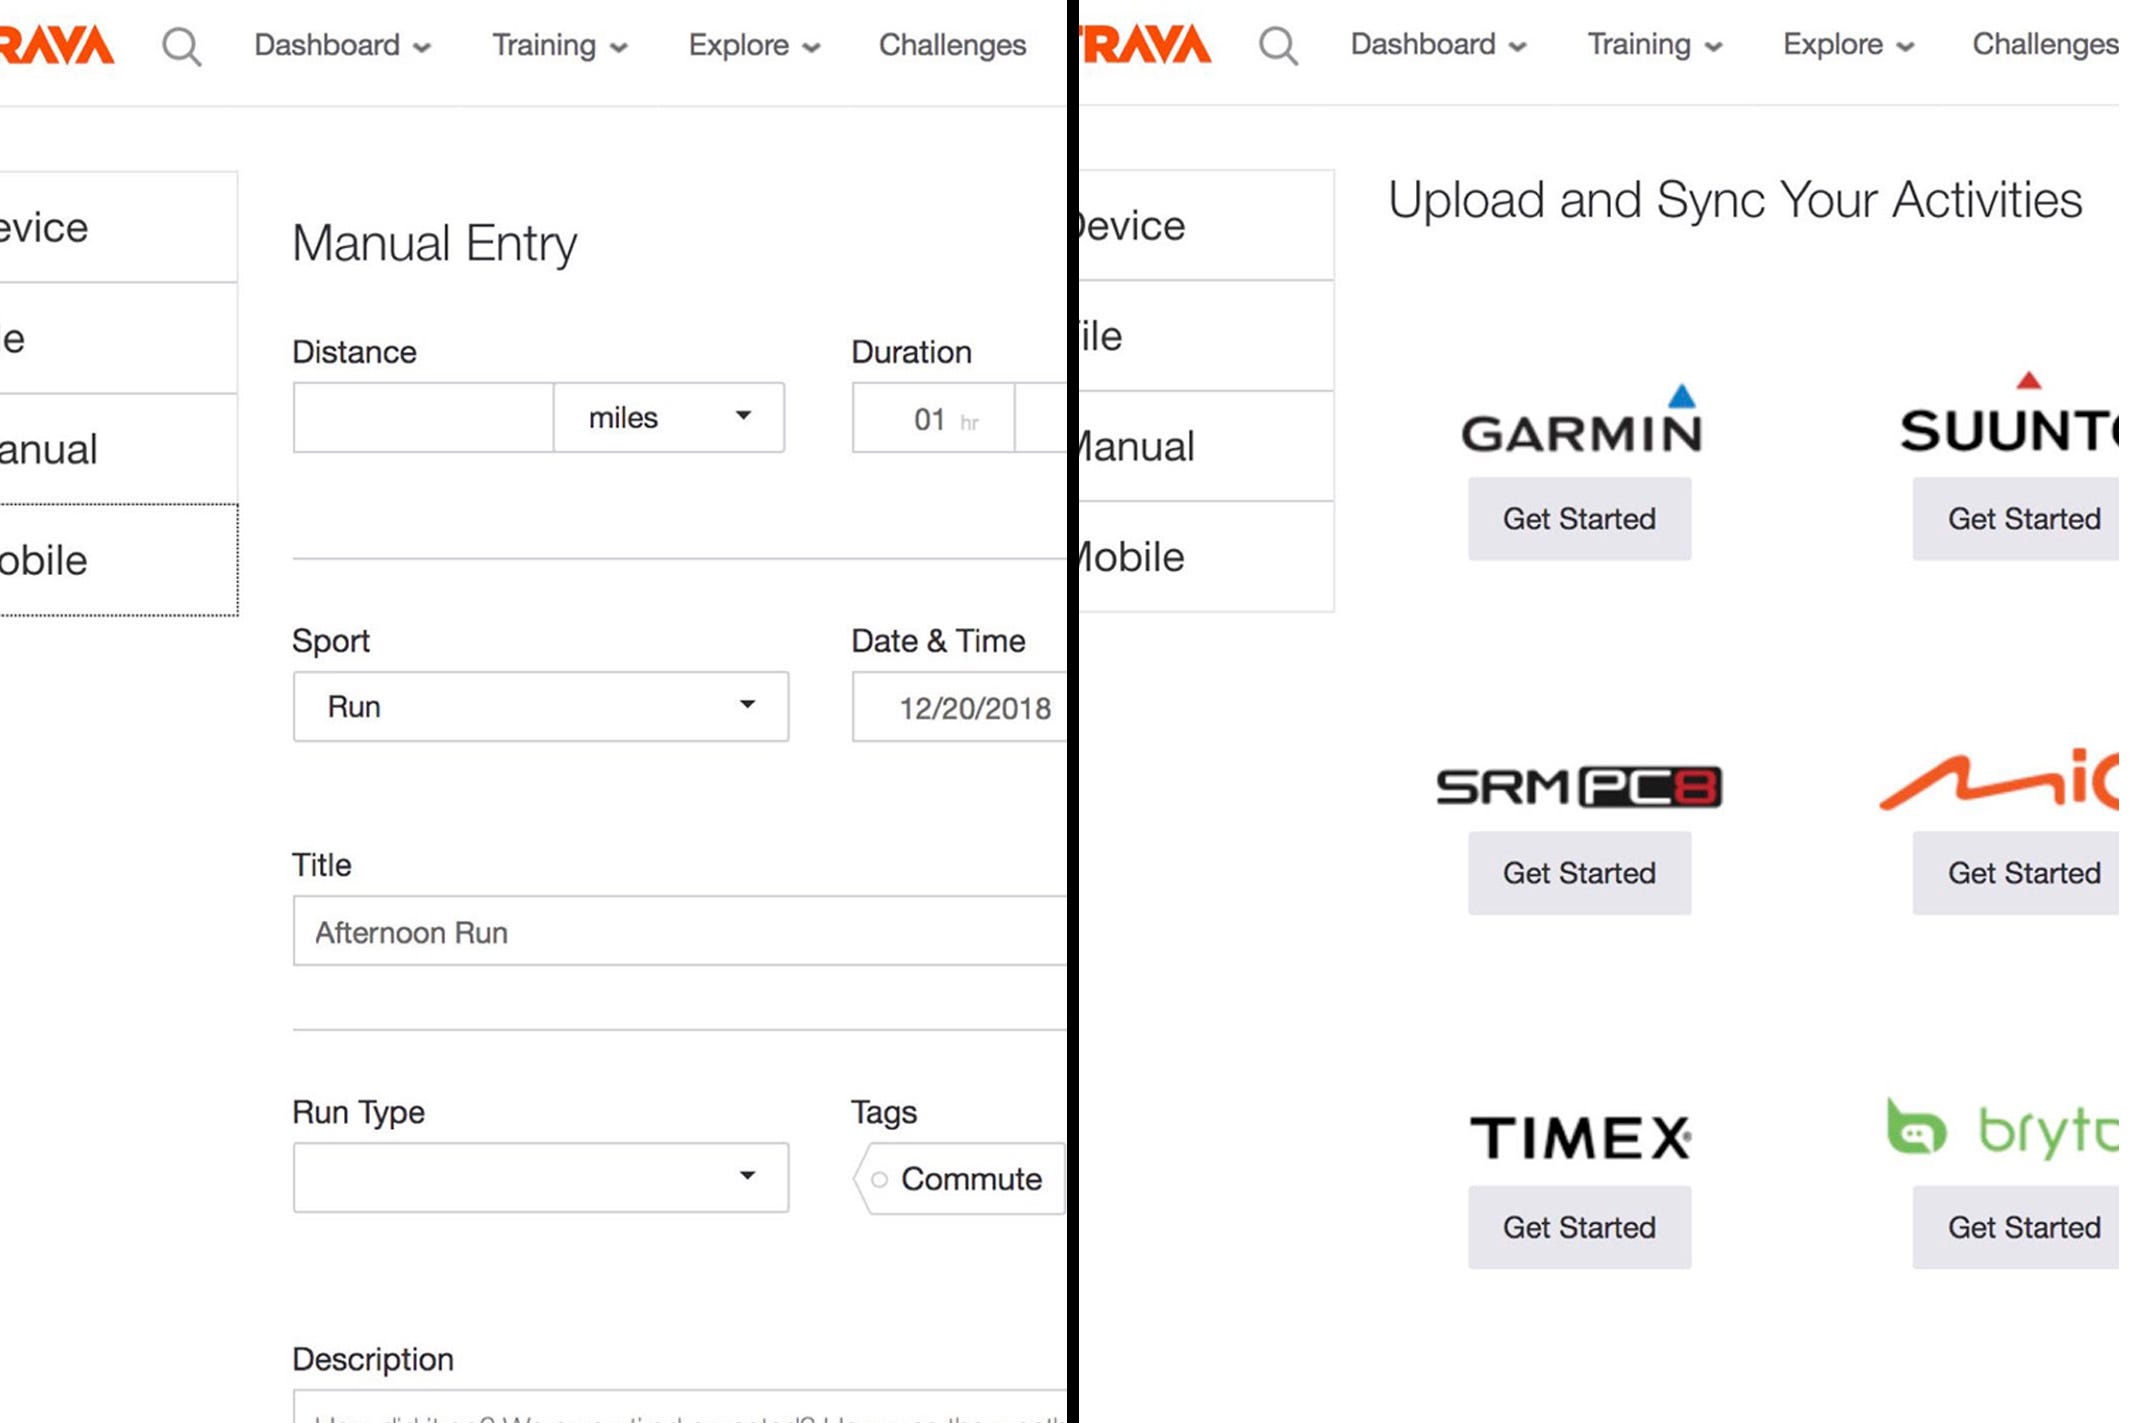
Task: Open the Run Type dropdown
Action: [541, 1177]
